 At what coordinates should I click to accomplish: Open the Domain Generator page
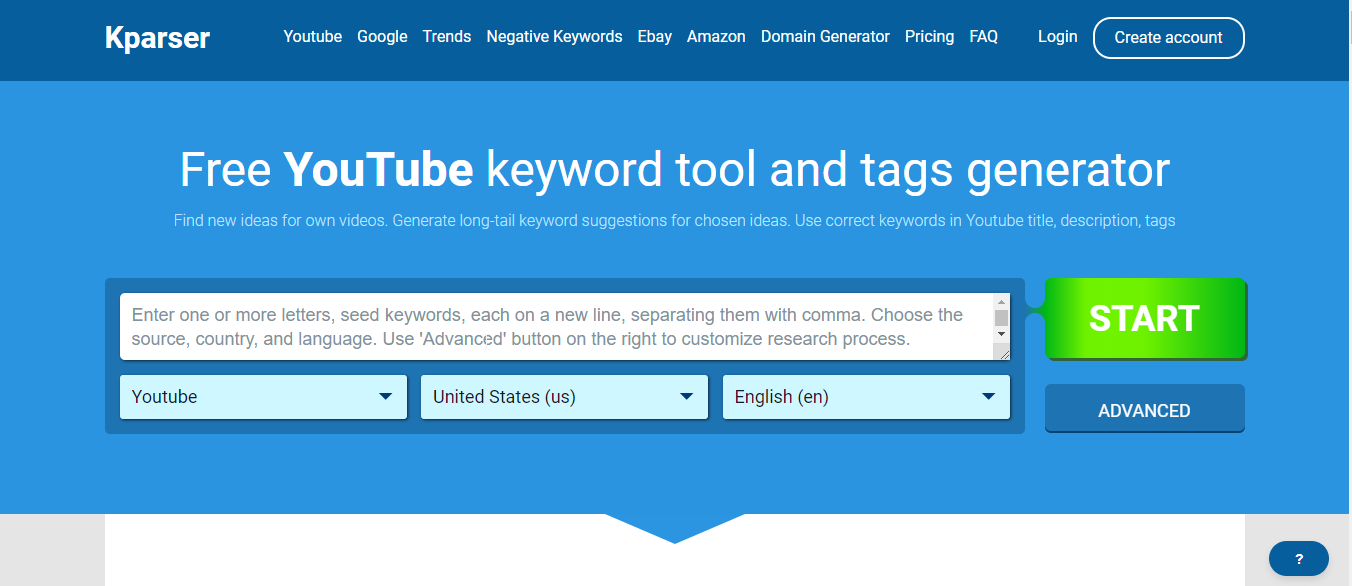[x=825, y=37]
